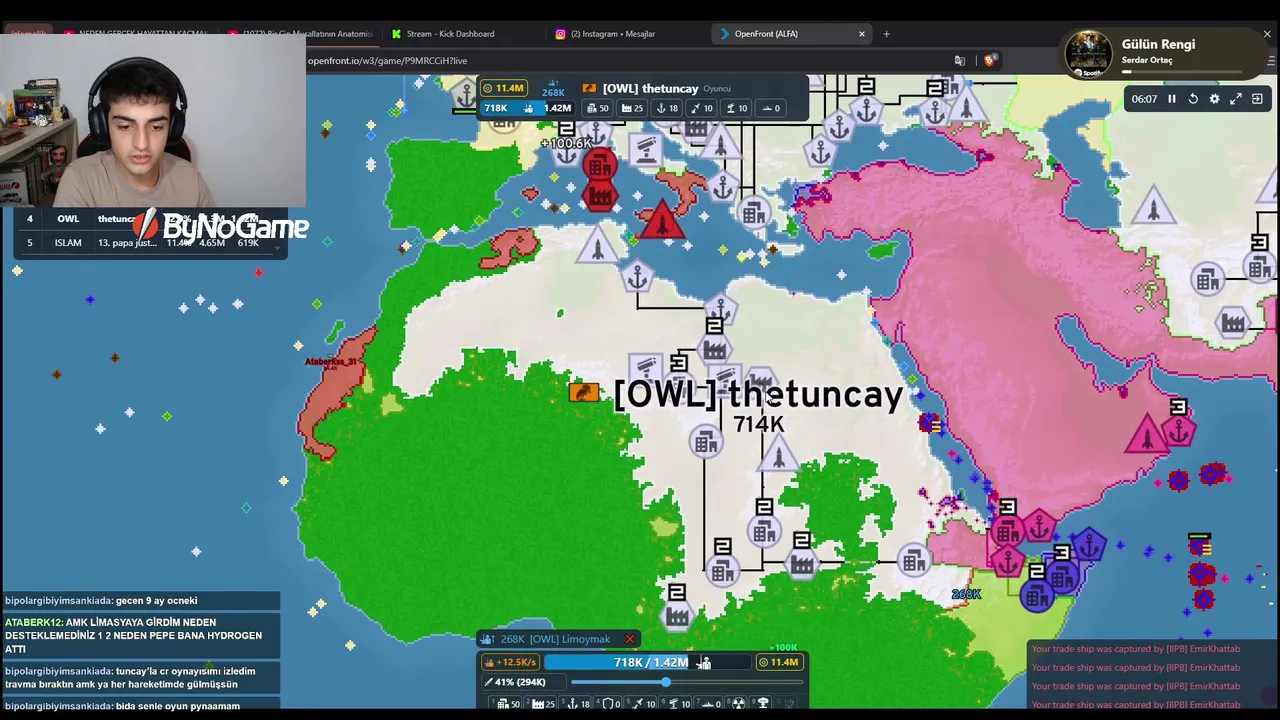Screen dimensions: 1280x720
Task: Click the [OWL] thetuncay name in top info bar
Action: (x=650, y=89)
